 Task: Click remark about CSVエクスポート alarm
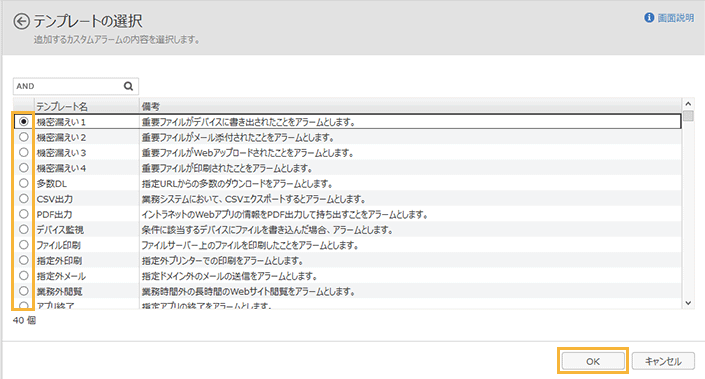[x=254, y=199]
